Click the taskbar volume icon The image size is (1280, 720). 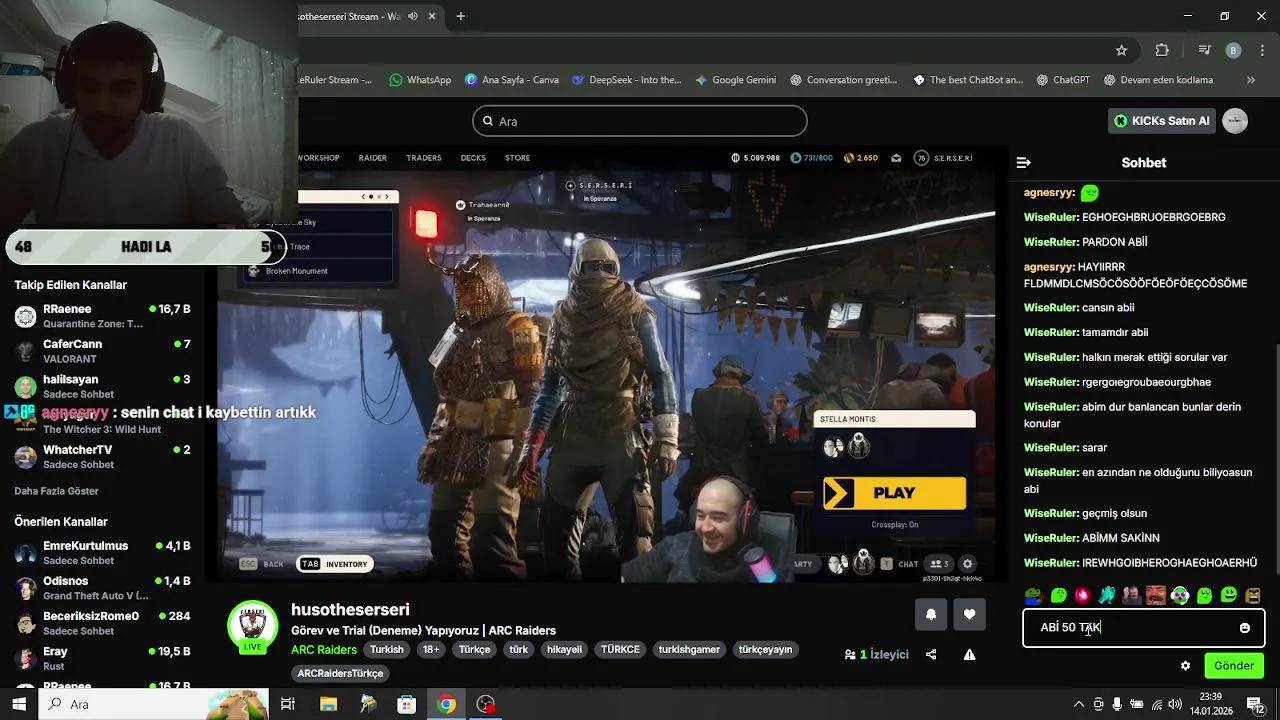point(1175,705)
